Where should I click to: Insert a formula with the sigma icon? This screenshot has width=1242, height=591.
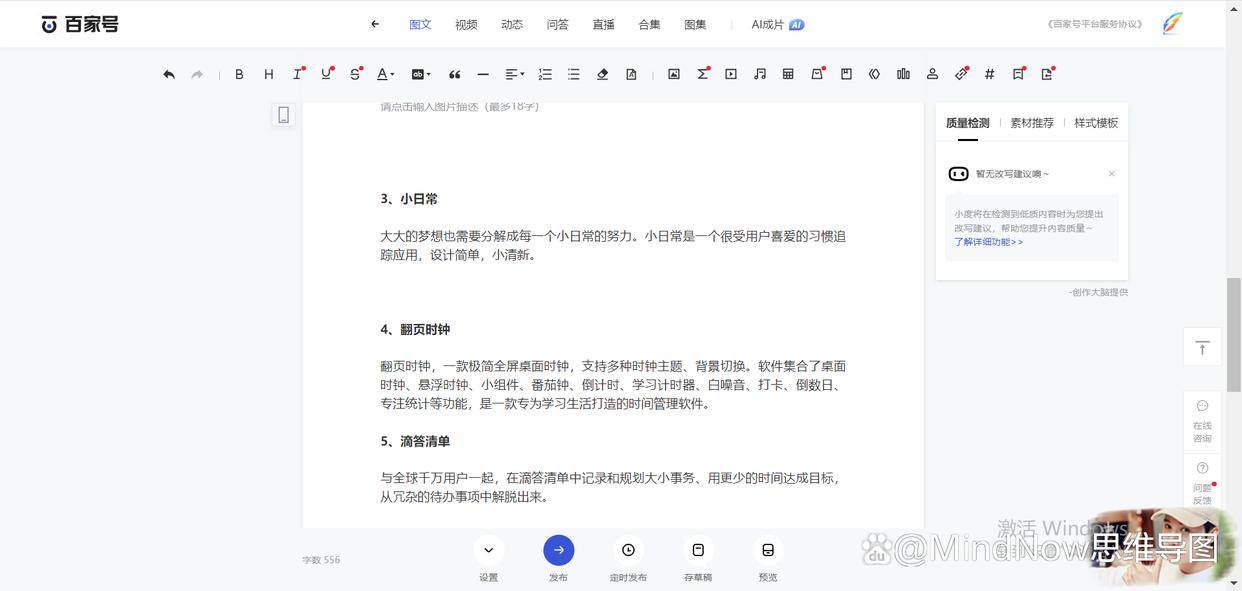coord(703,74)
